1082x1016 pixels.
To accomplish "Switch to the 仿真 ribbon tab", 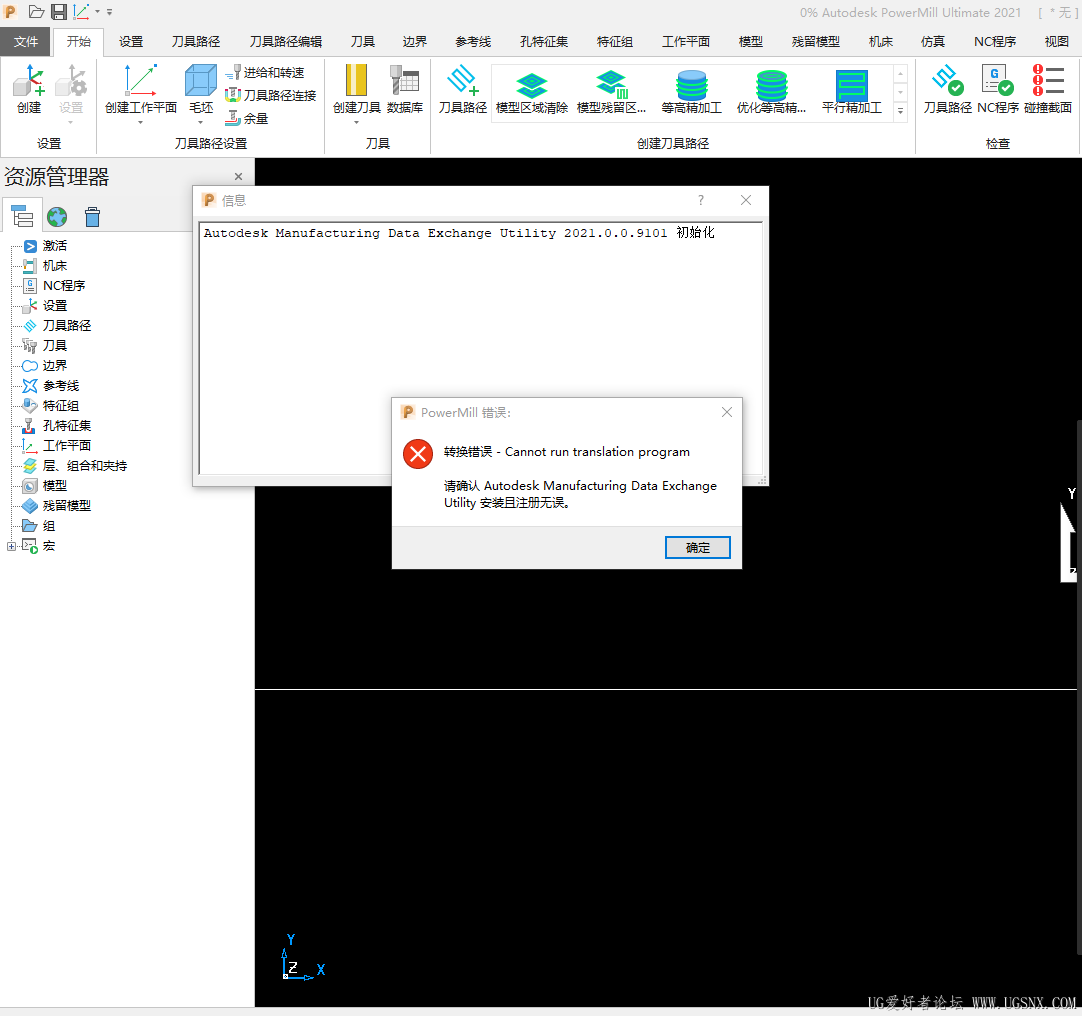I will [x=932, y=41].
